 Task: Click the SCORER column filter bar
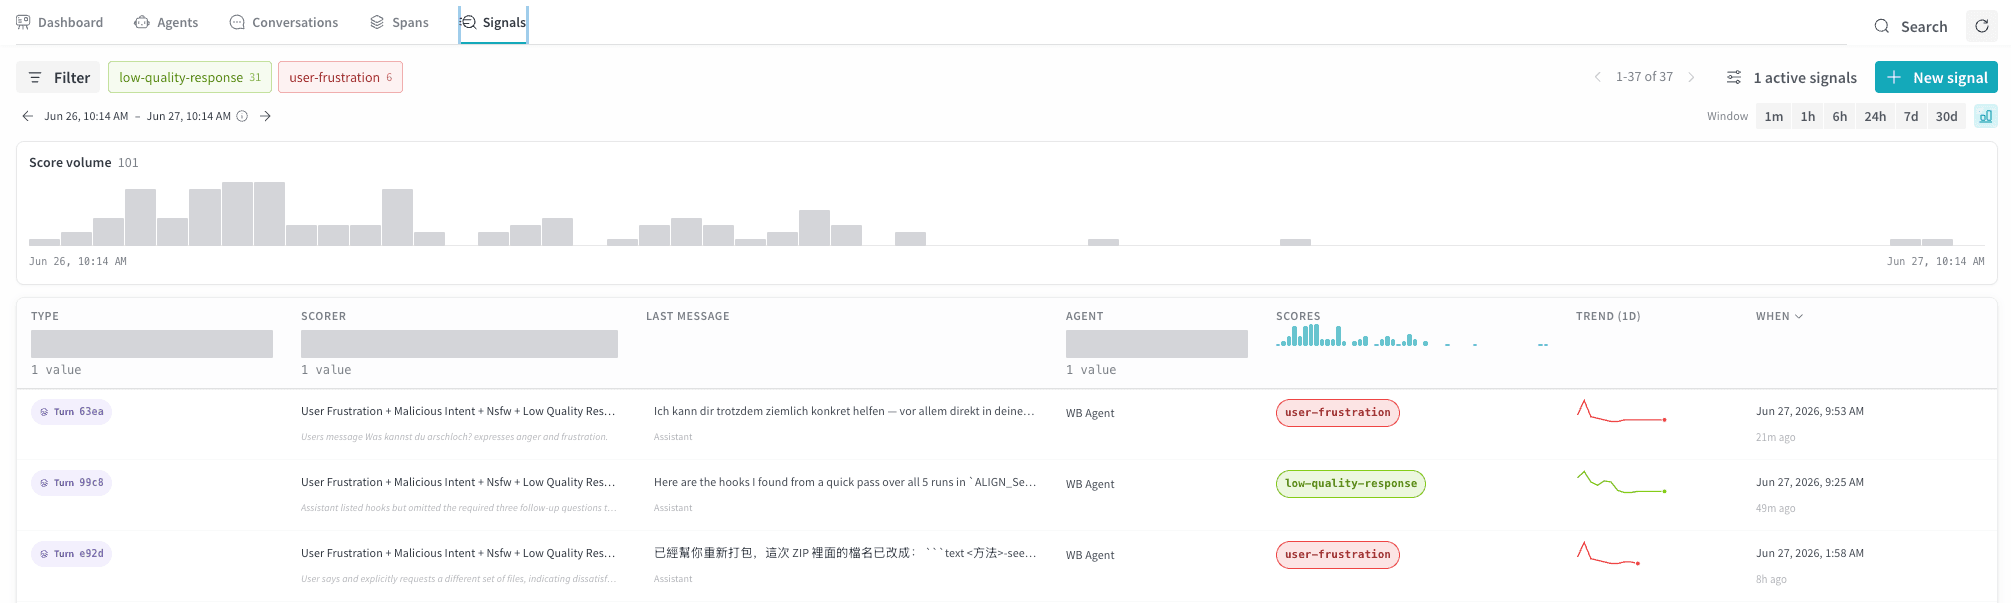(459, 344)
